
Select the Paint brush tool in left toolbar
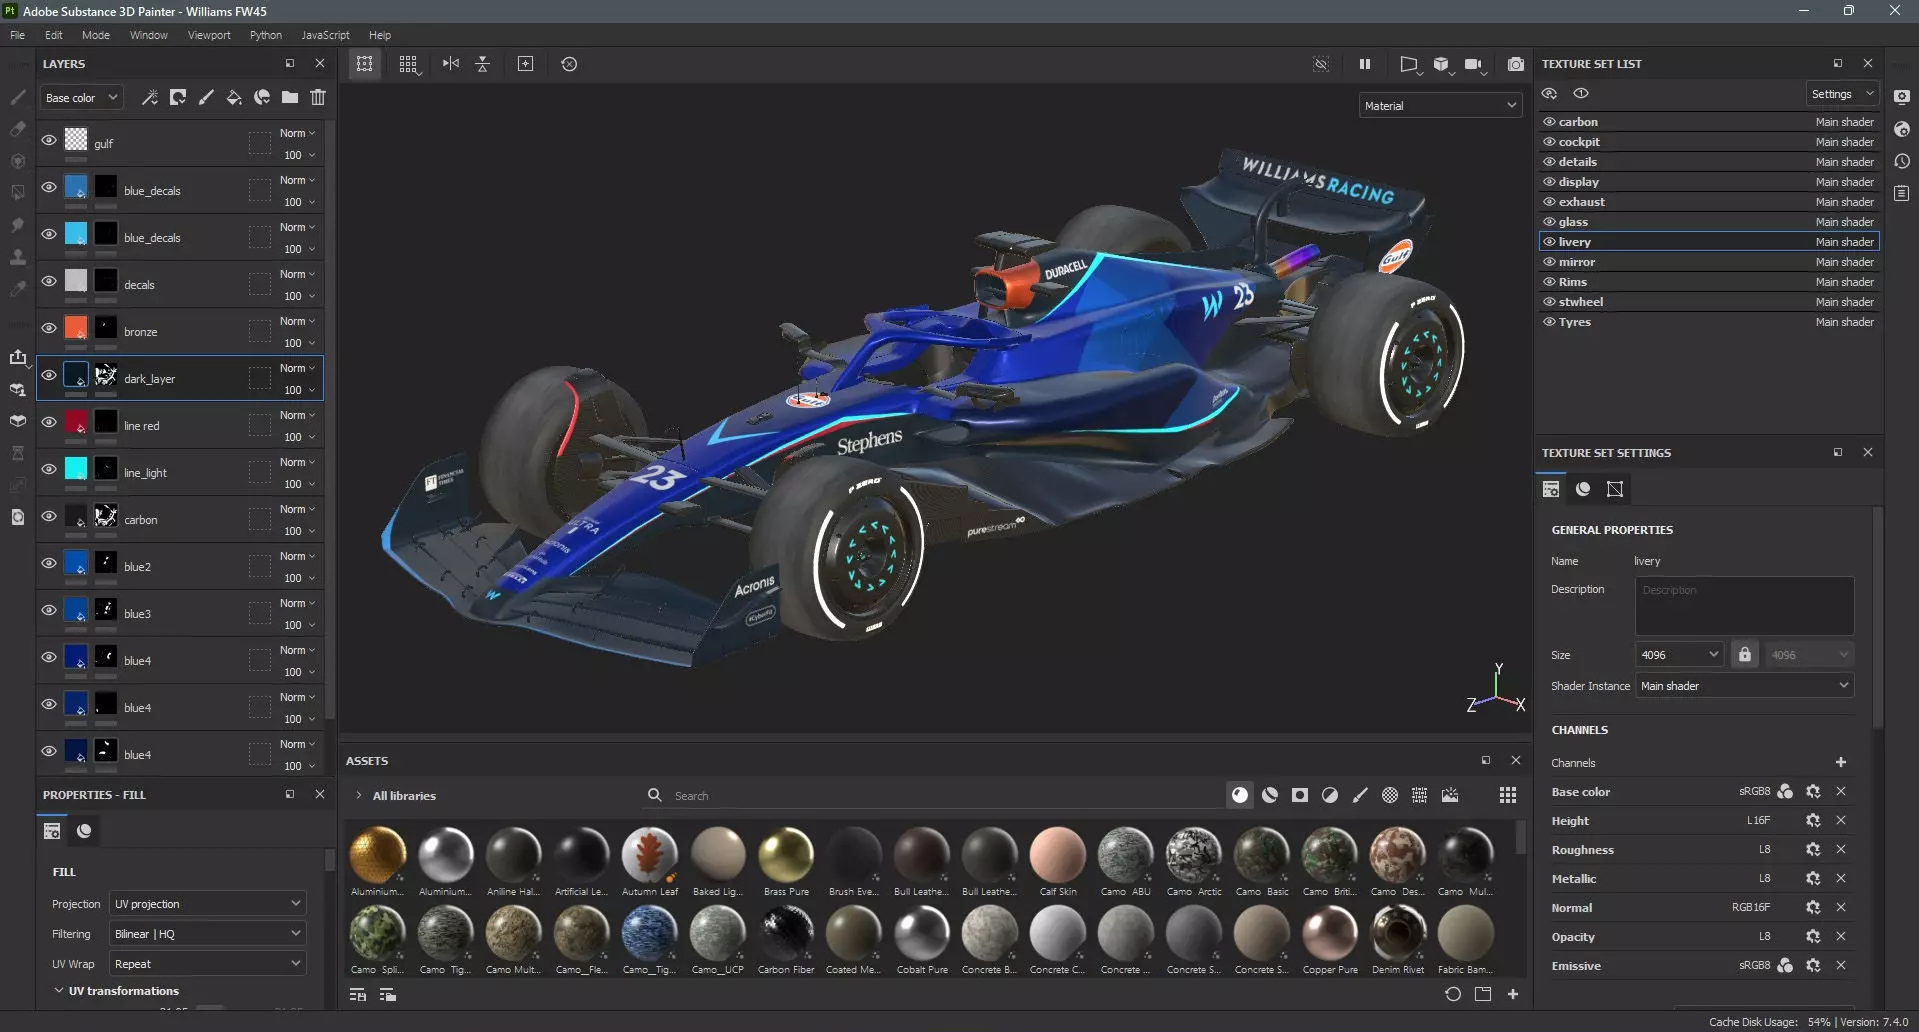click(x=17, y=97)
